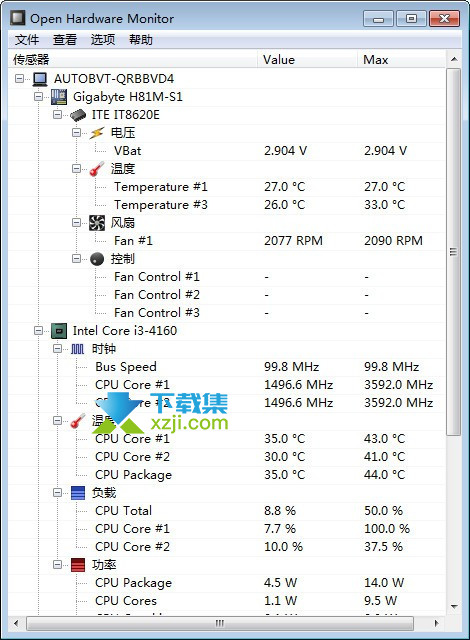This screenshot has height=640, width=470.
Task: Select the CPU Total load row
Action: [227, 511]
